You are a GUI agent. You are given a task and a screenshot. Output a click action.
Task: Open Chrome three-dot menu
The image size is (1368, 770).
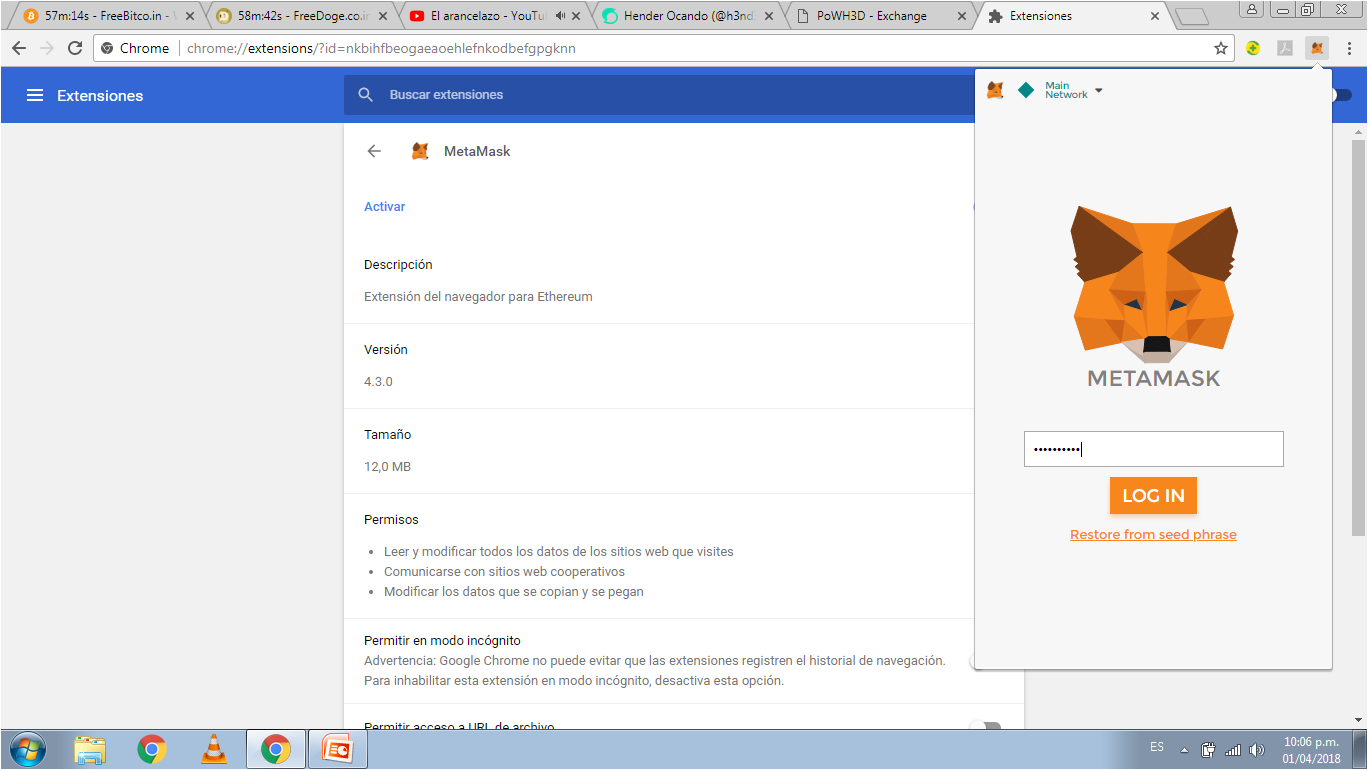tap(1349, 48)
